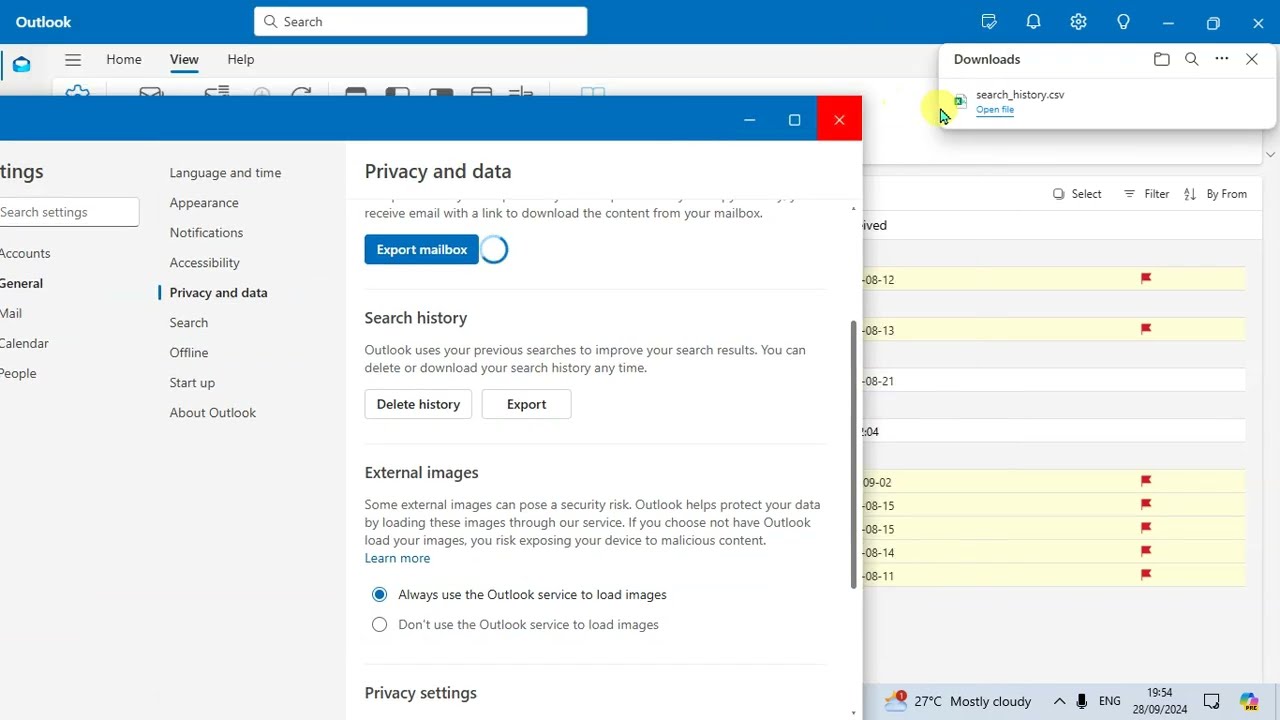Open the weather widget in taskbar
The width and height of the screenshot is (1280, 720).
tap(958, 701)
